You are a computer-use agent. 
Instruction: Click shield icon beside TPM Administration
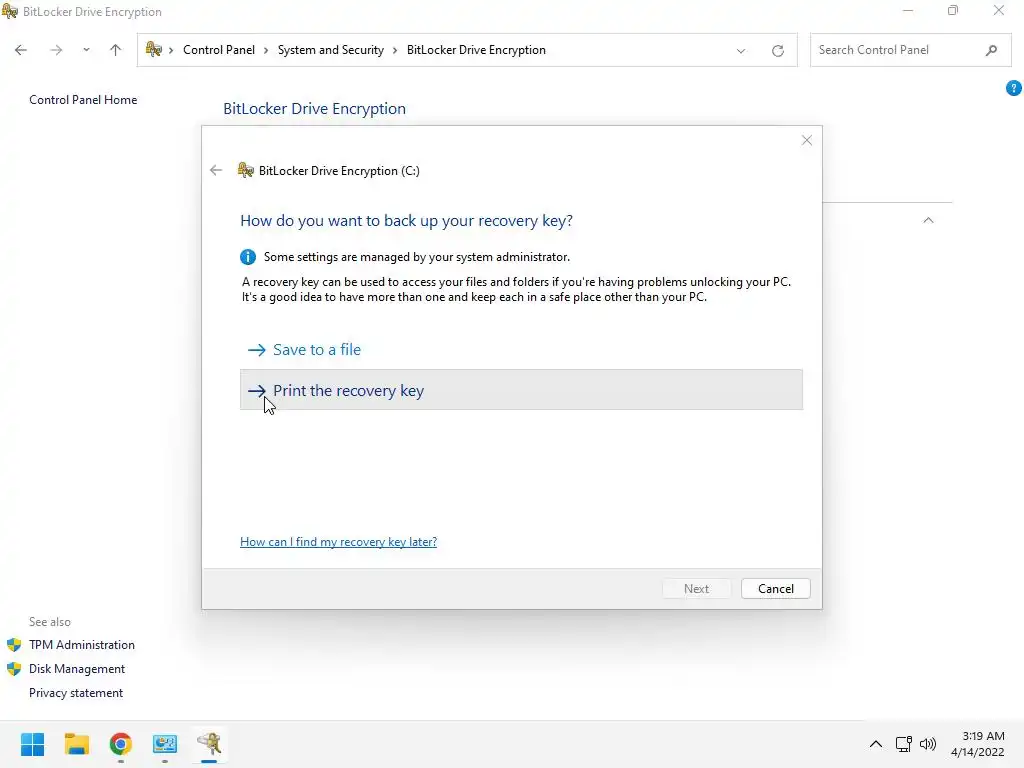pos(14,645)
